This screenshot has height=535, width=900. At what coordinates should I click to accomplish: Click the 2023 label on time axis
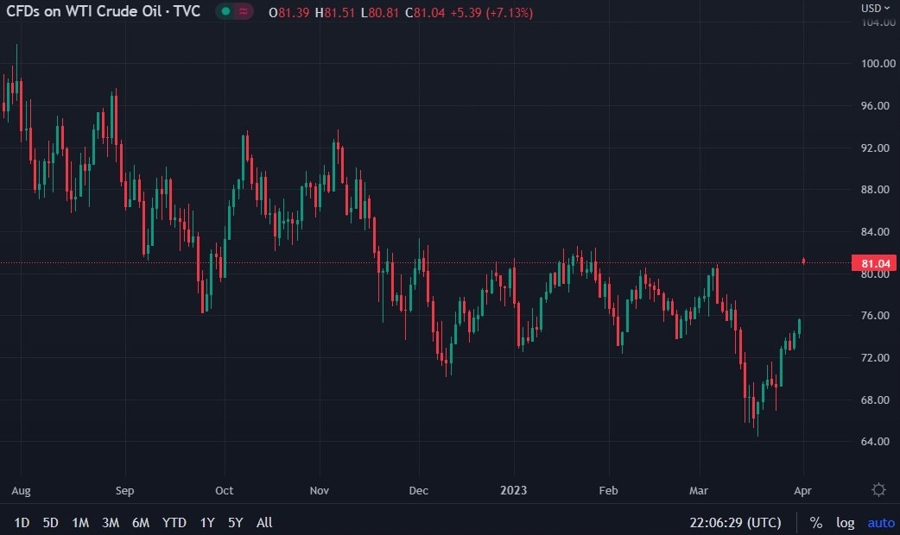(513, 490)
